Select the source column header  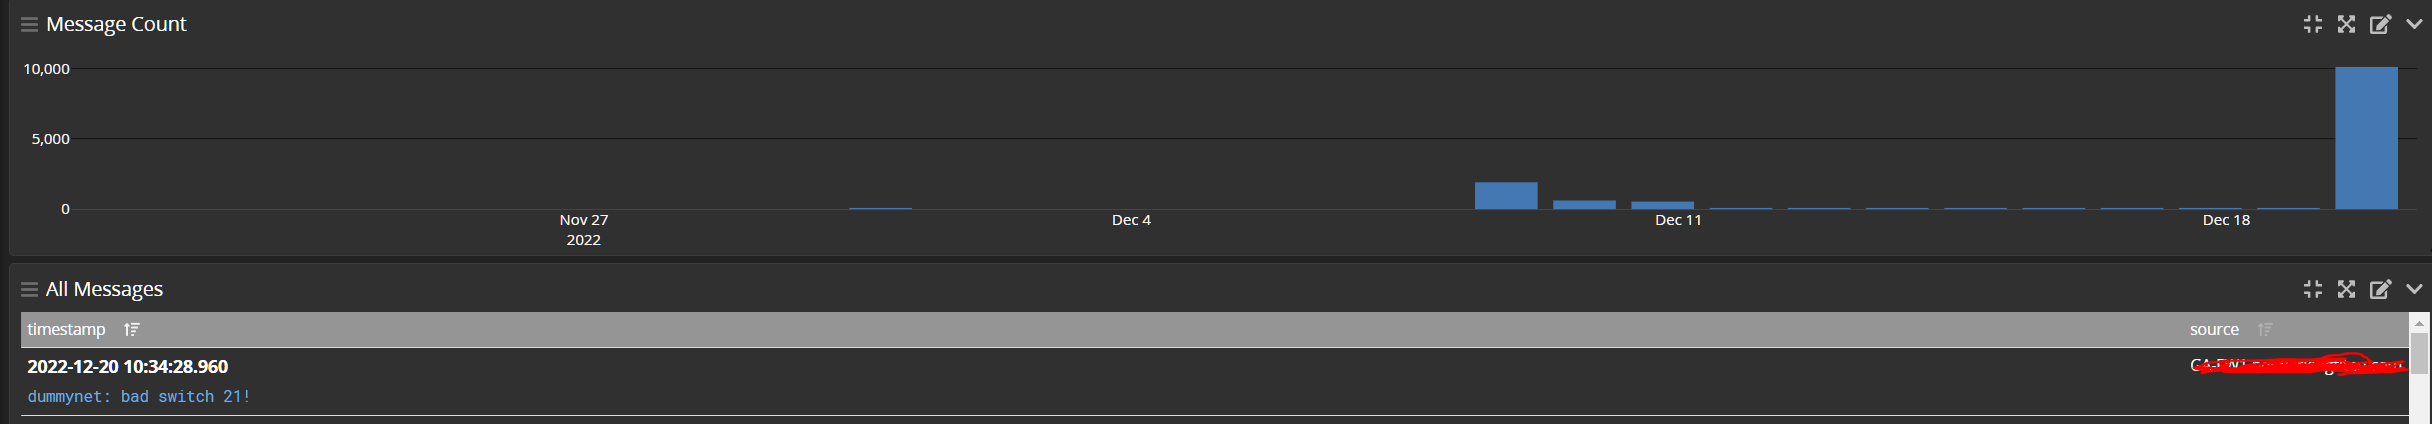click(x=2214, y=329)
